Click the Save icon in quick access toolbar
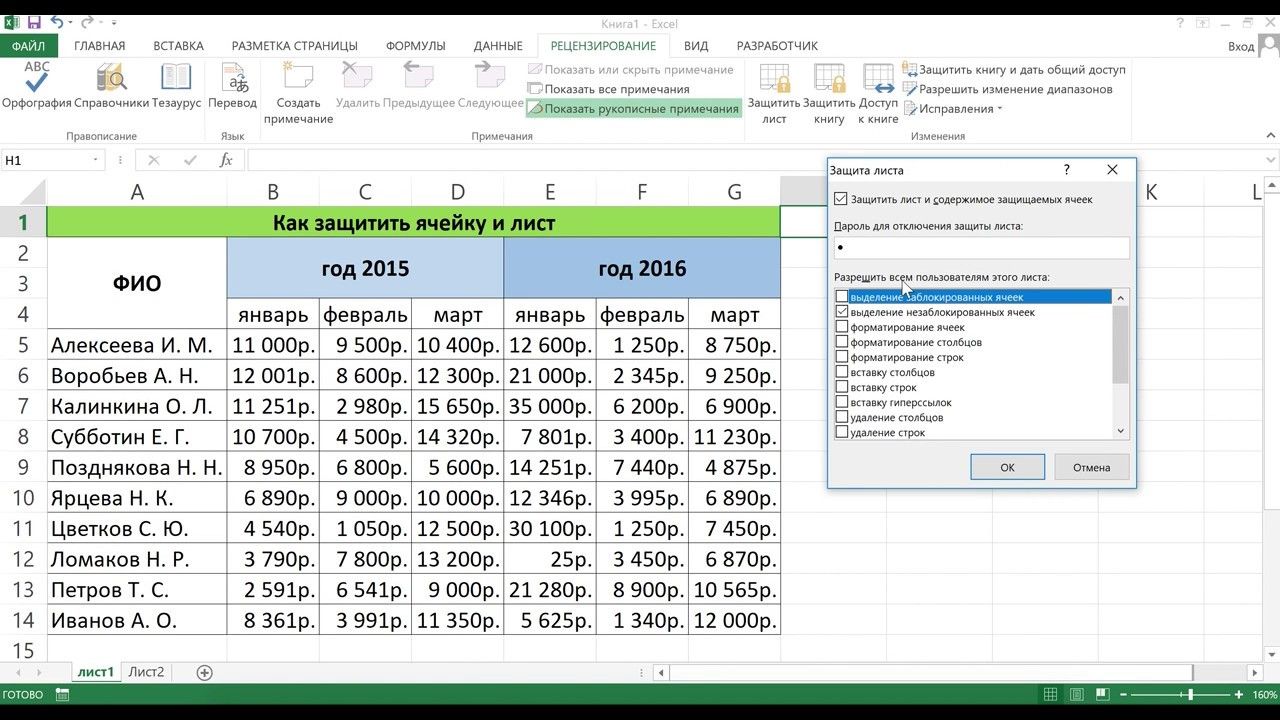 coord(33,22)
